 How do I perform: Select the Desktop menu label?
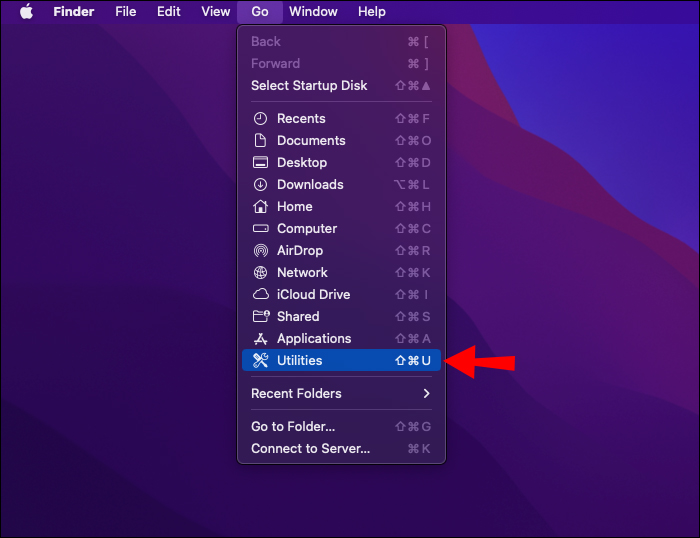(x=302, y=163)
